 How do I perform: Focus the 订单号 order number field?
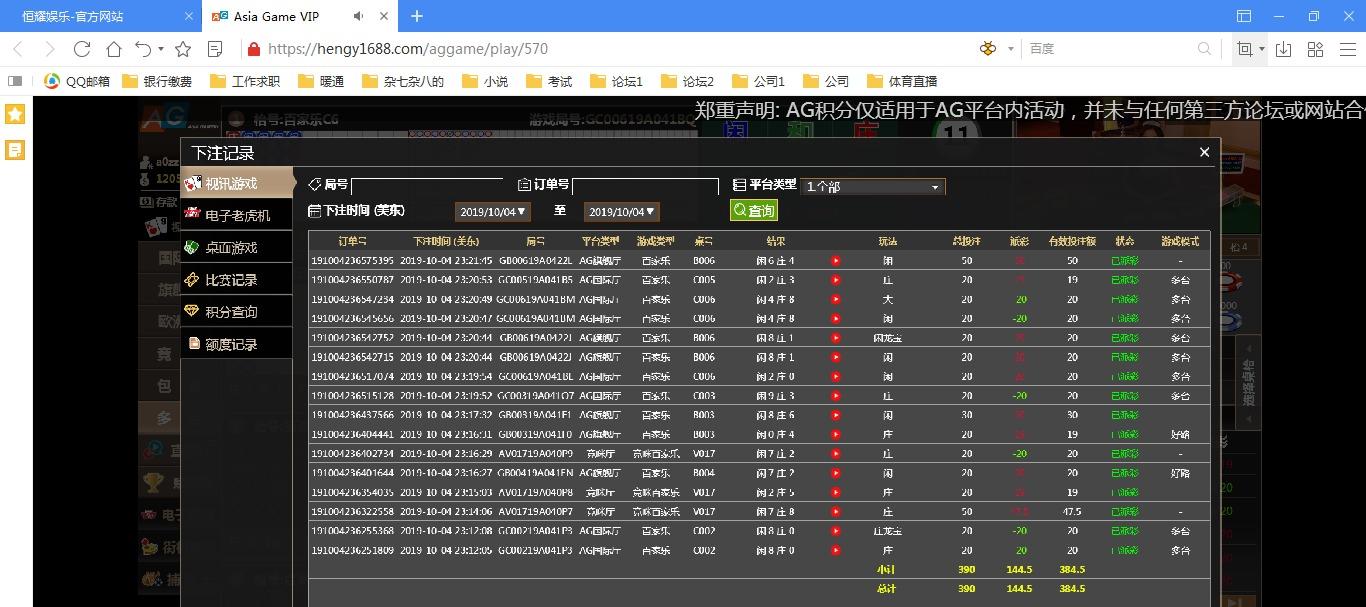pos(645,186)
